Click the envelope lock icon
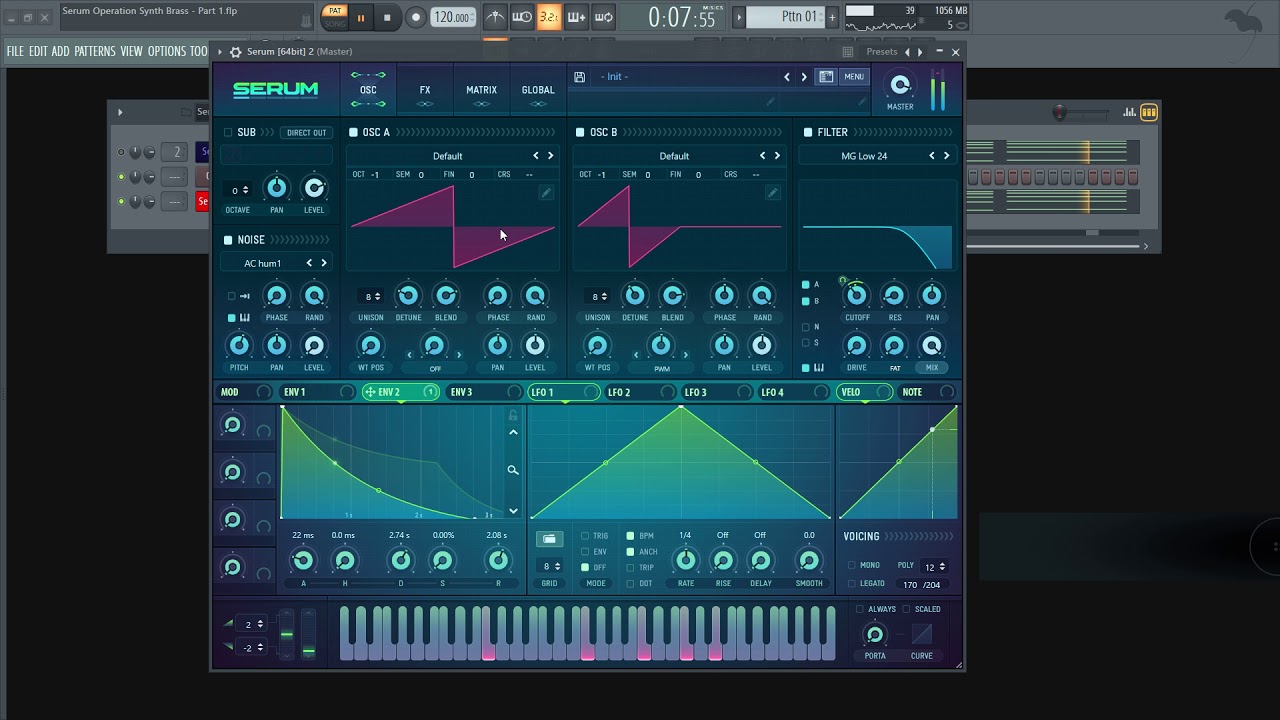Screen dimensions: 1280x720 point(513,415)
